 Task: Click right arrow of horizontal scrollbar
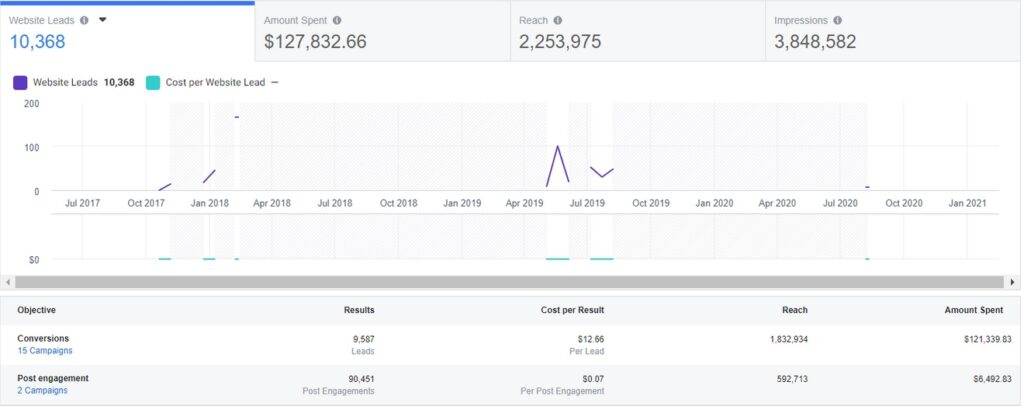tap(1013, 282)
